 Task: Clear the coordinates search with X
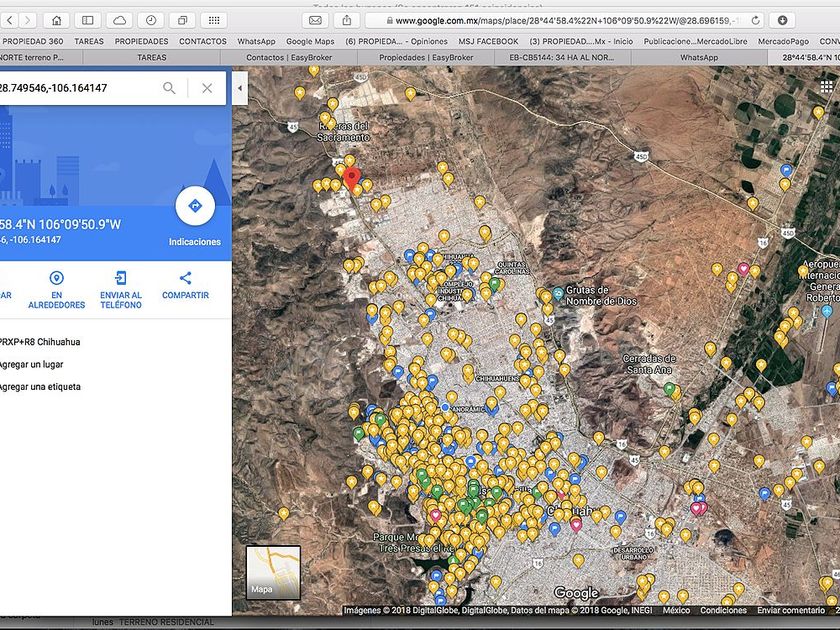pyautogui.click(x=207, y=88)
